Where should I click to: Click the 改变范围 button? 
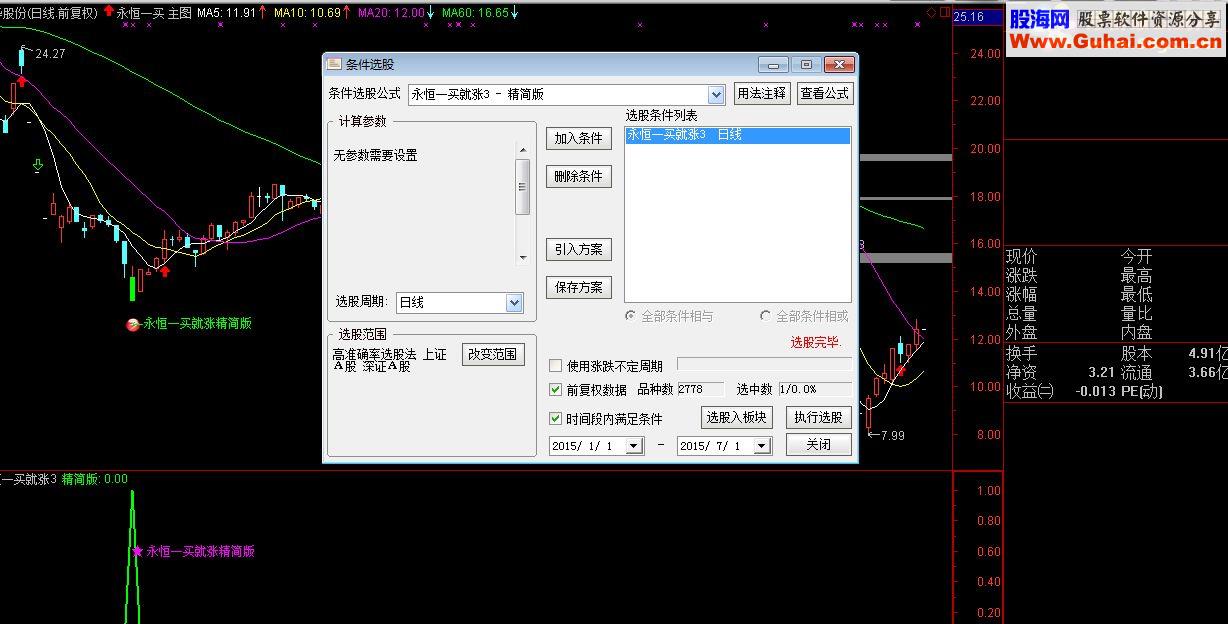tap(493, 354)
